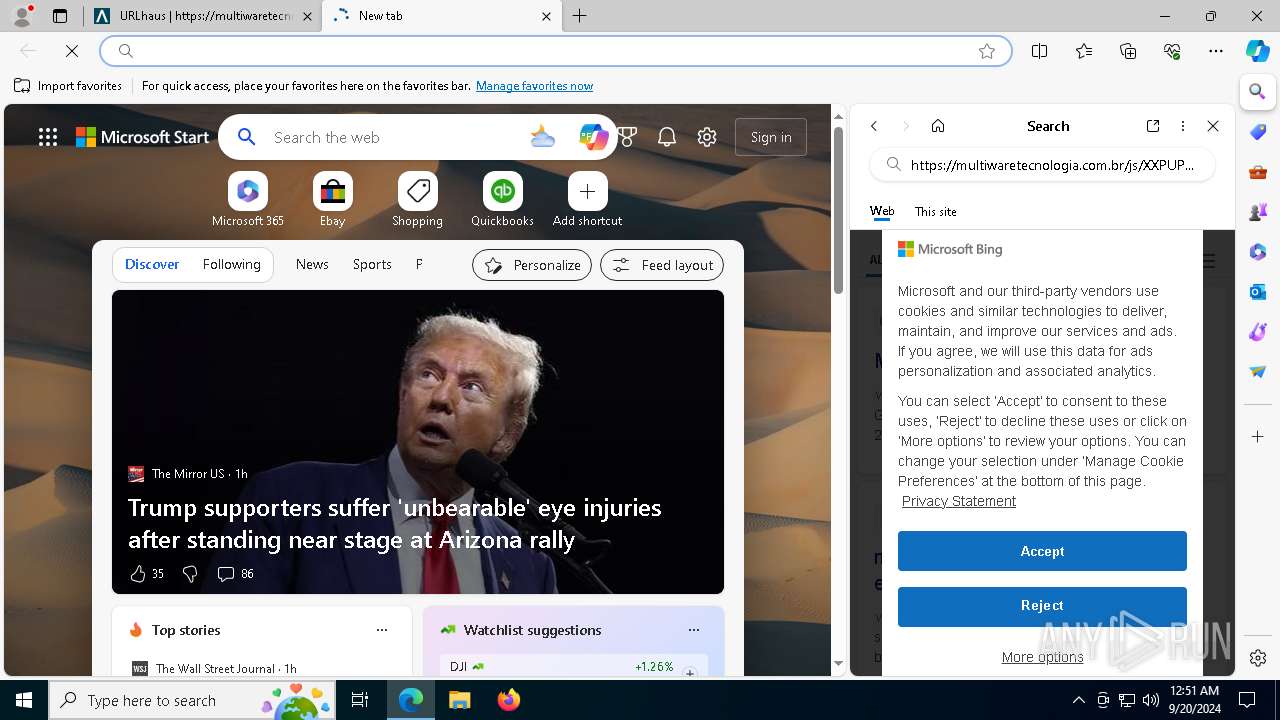The image size is (1280, 720).
Task: Open sidebar Microsoft 365 icon
Action: click(1258, 252)
